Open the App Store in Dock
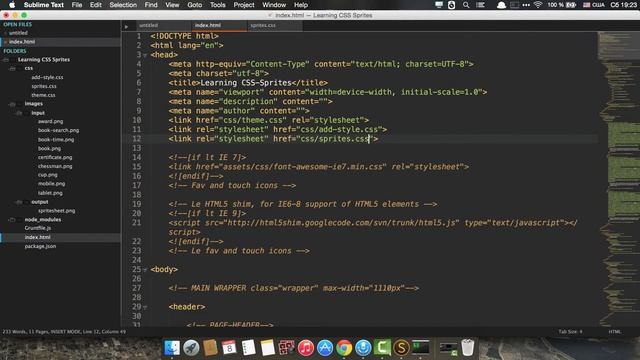The width and height of the screenshot is (640, 360). pos(325,348)
